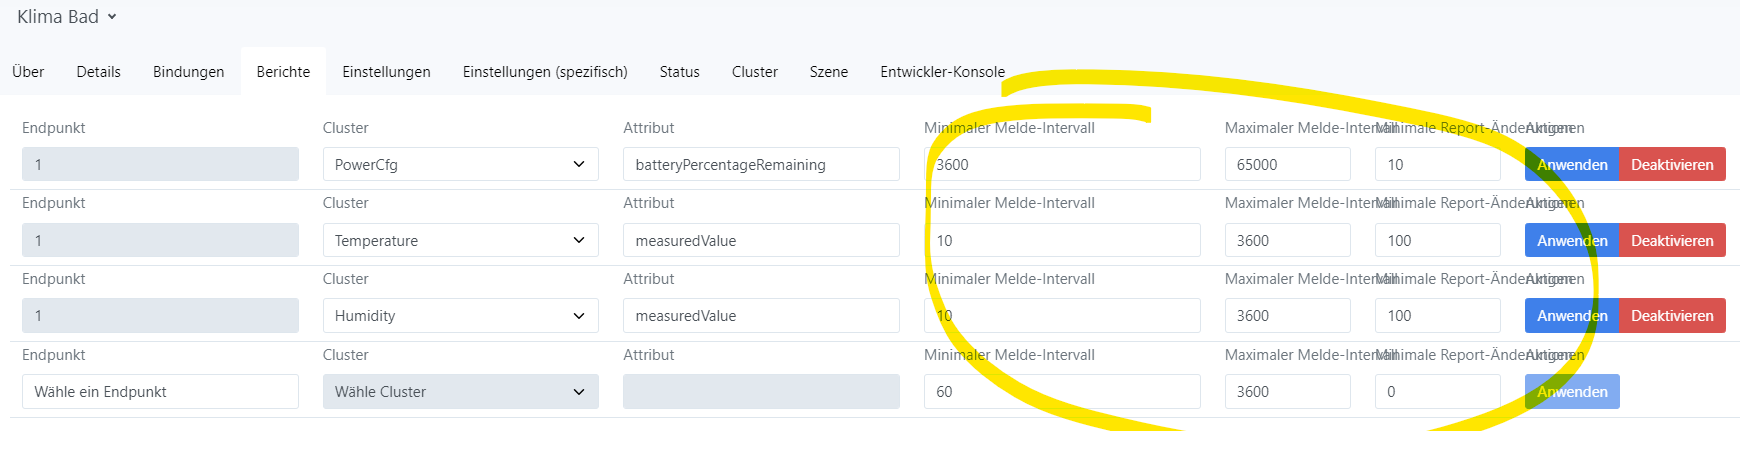The width and height of the screenshot is (1740, 457).
Task: Click the PowerCfg minimum interval field showing 3600
Action: (x=1062, y=165)
